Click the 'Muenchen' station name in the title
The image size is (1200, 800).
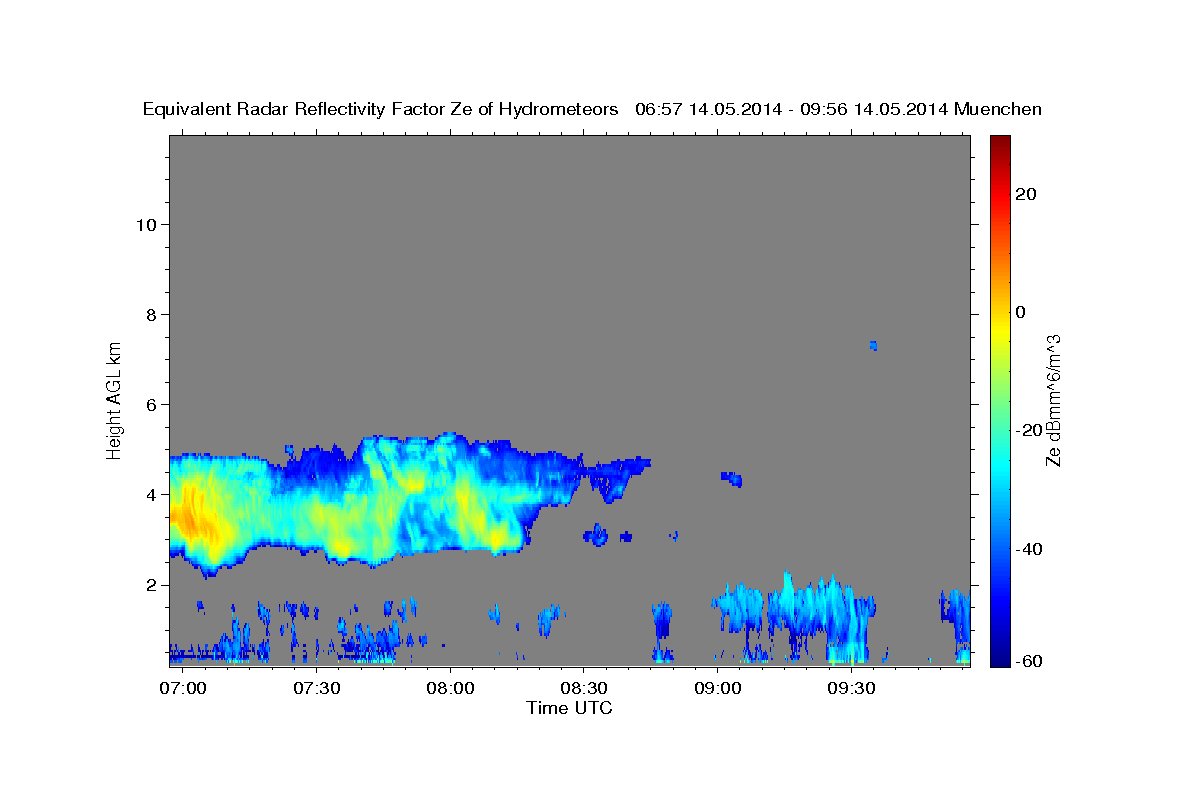tap(998, 110)
